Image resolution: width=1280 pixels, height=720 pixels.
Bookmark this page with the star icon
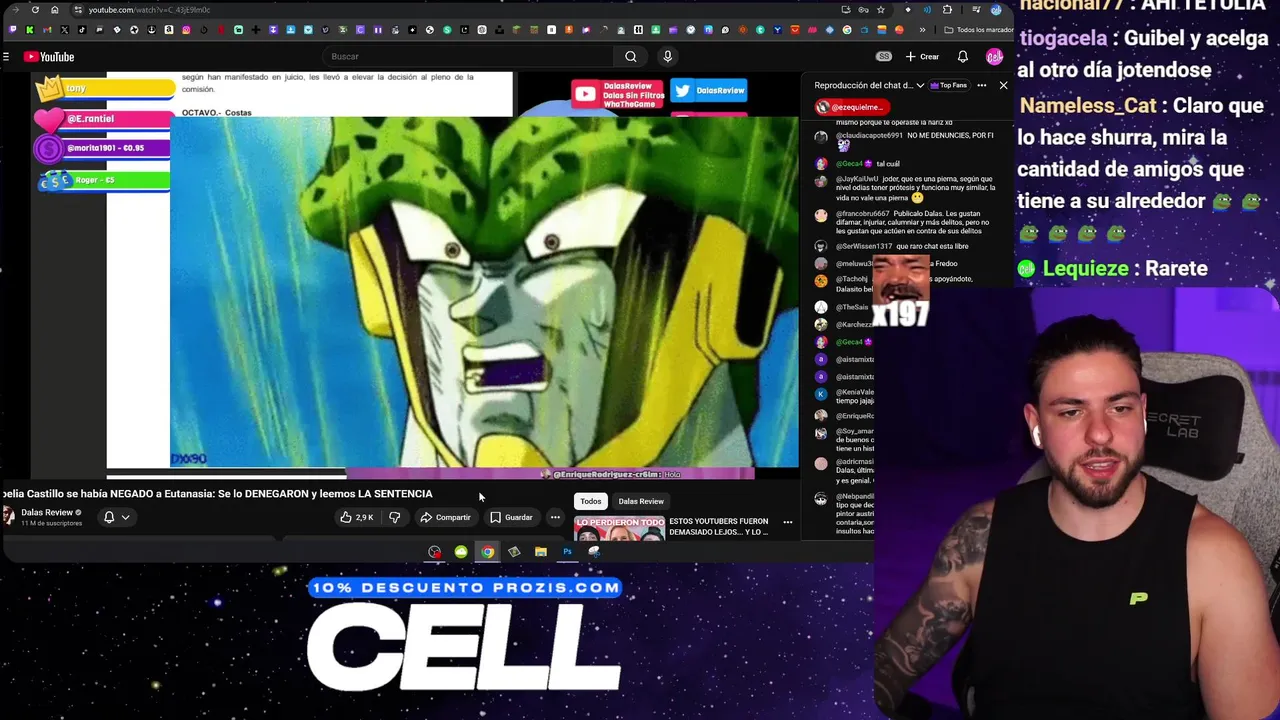click(881, 10)
